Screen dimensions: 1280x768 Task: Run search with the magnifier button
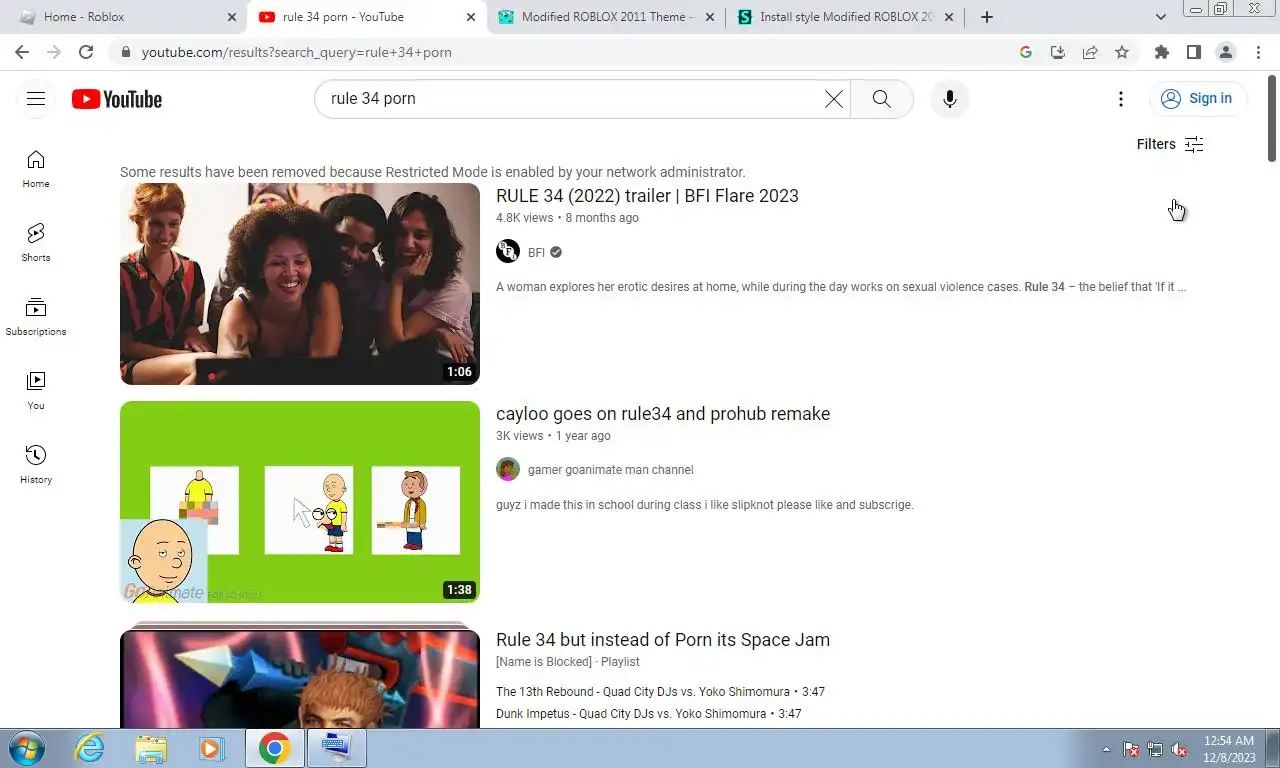881,99
